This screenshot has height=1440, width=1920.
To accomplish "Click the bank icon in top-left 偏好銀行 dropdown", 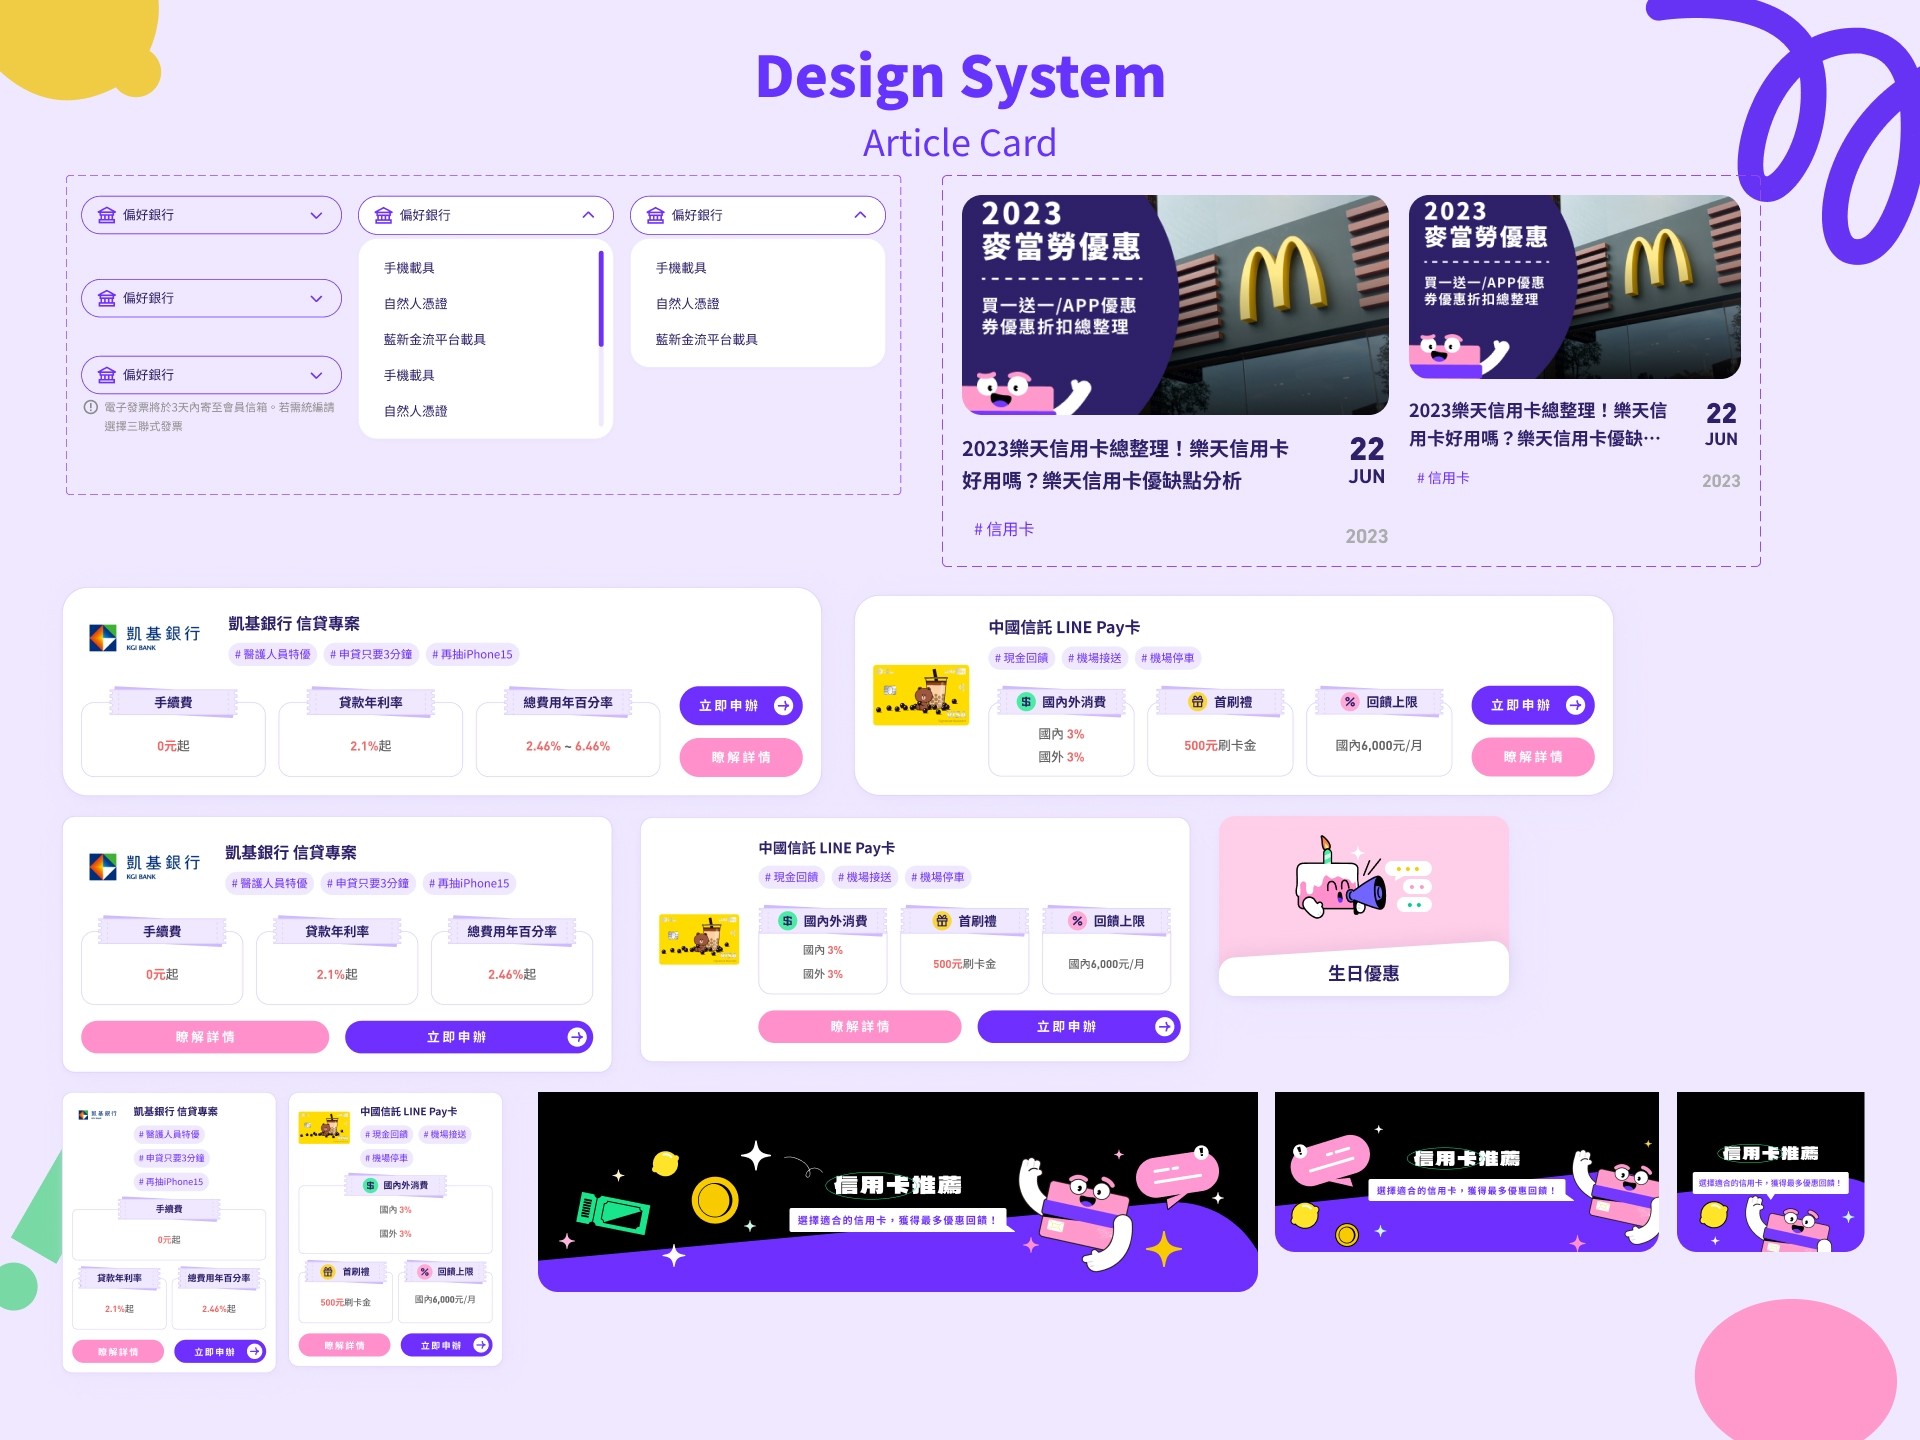I will (x=107, y=215).
